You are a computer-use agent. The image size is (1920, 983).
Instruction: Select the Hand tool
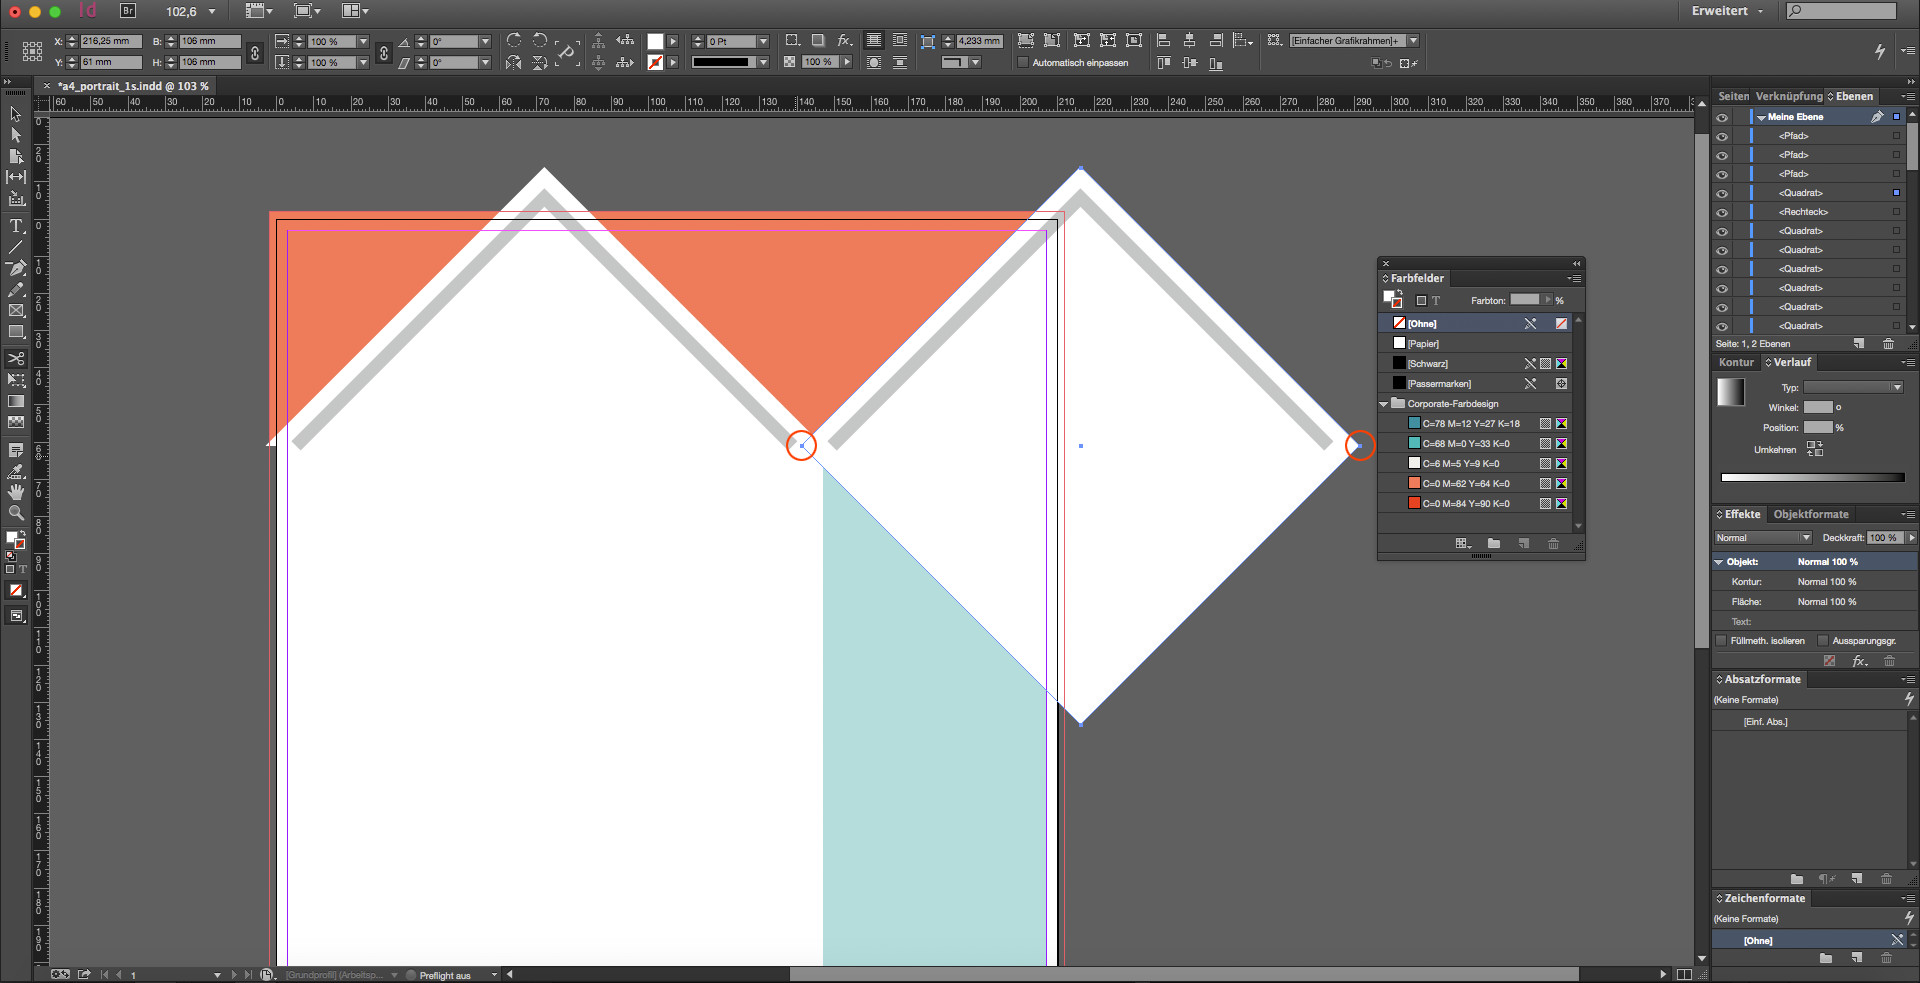pyautogui.click(x=16, y=492)
